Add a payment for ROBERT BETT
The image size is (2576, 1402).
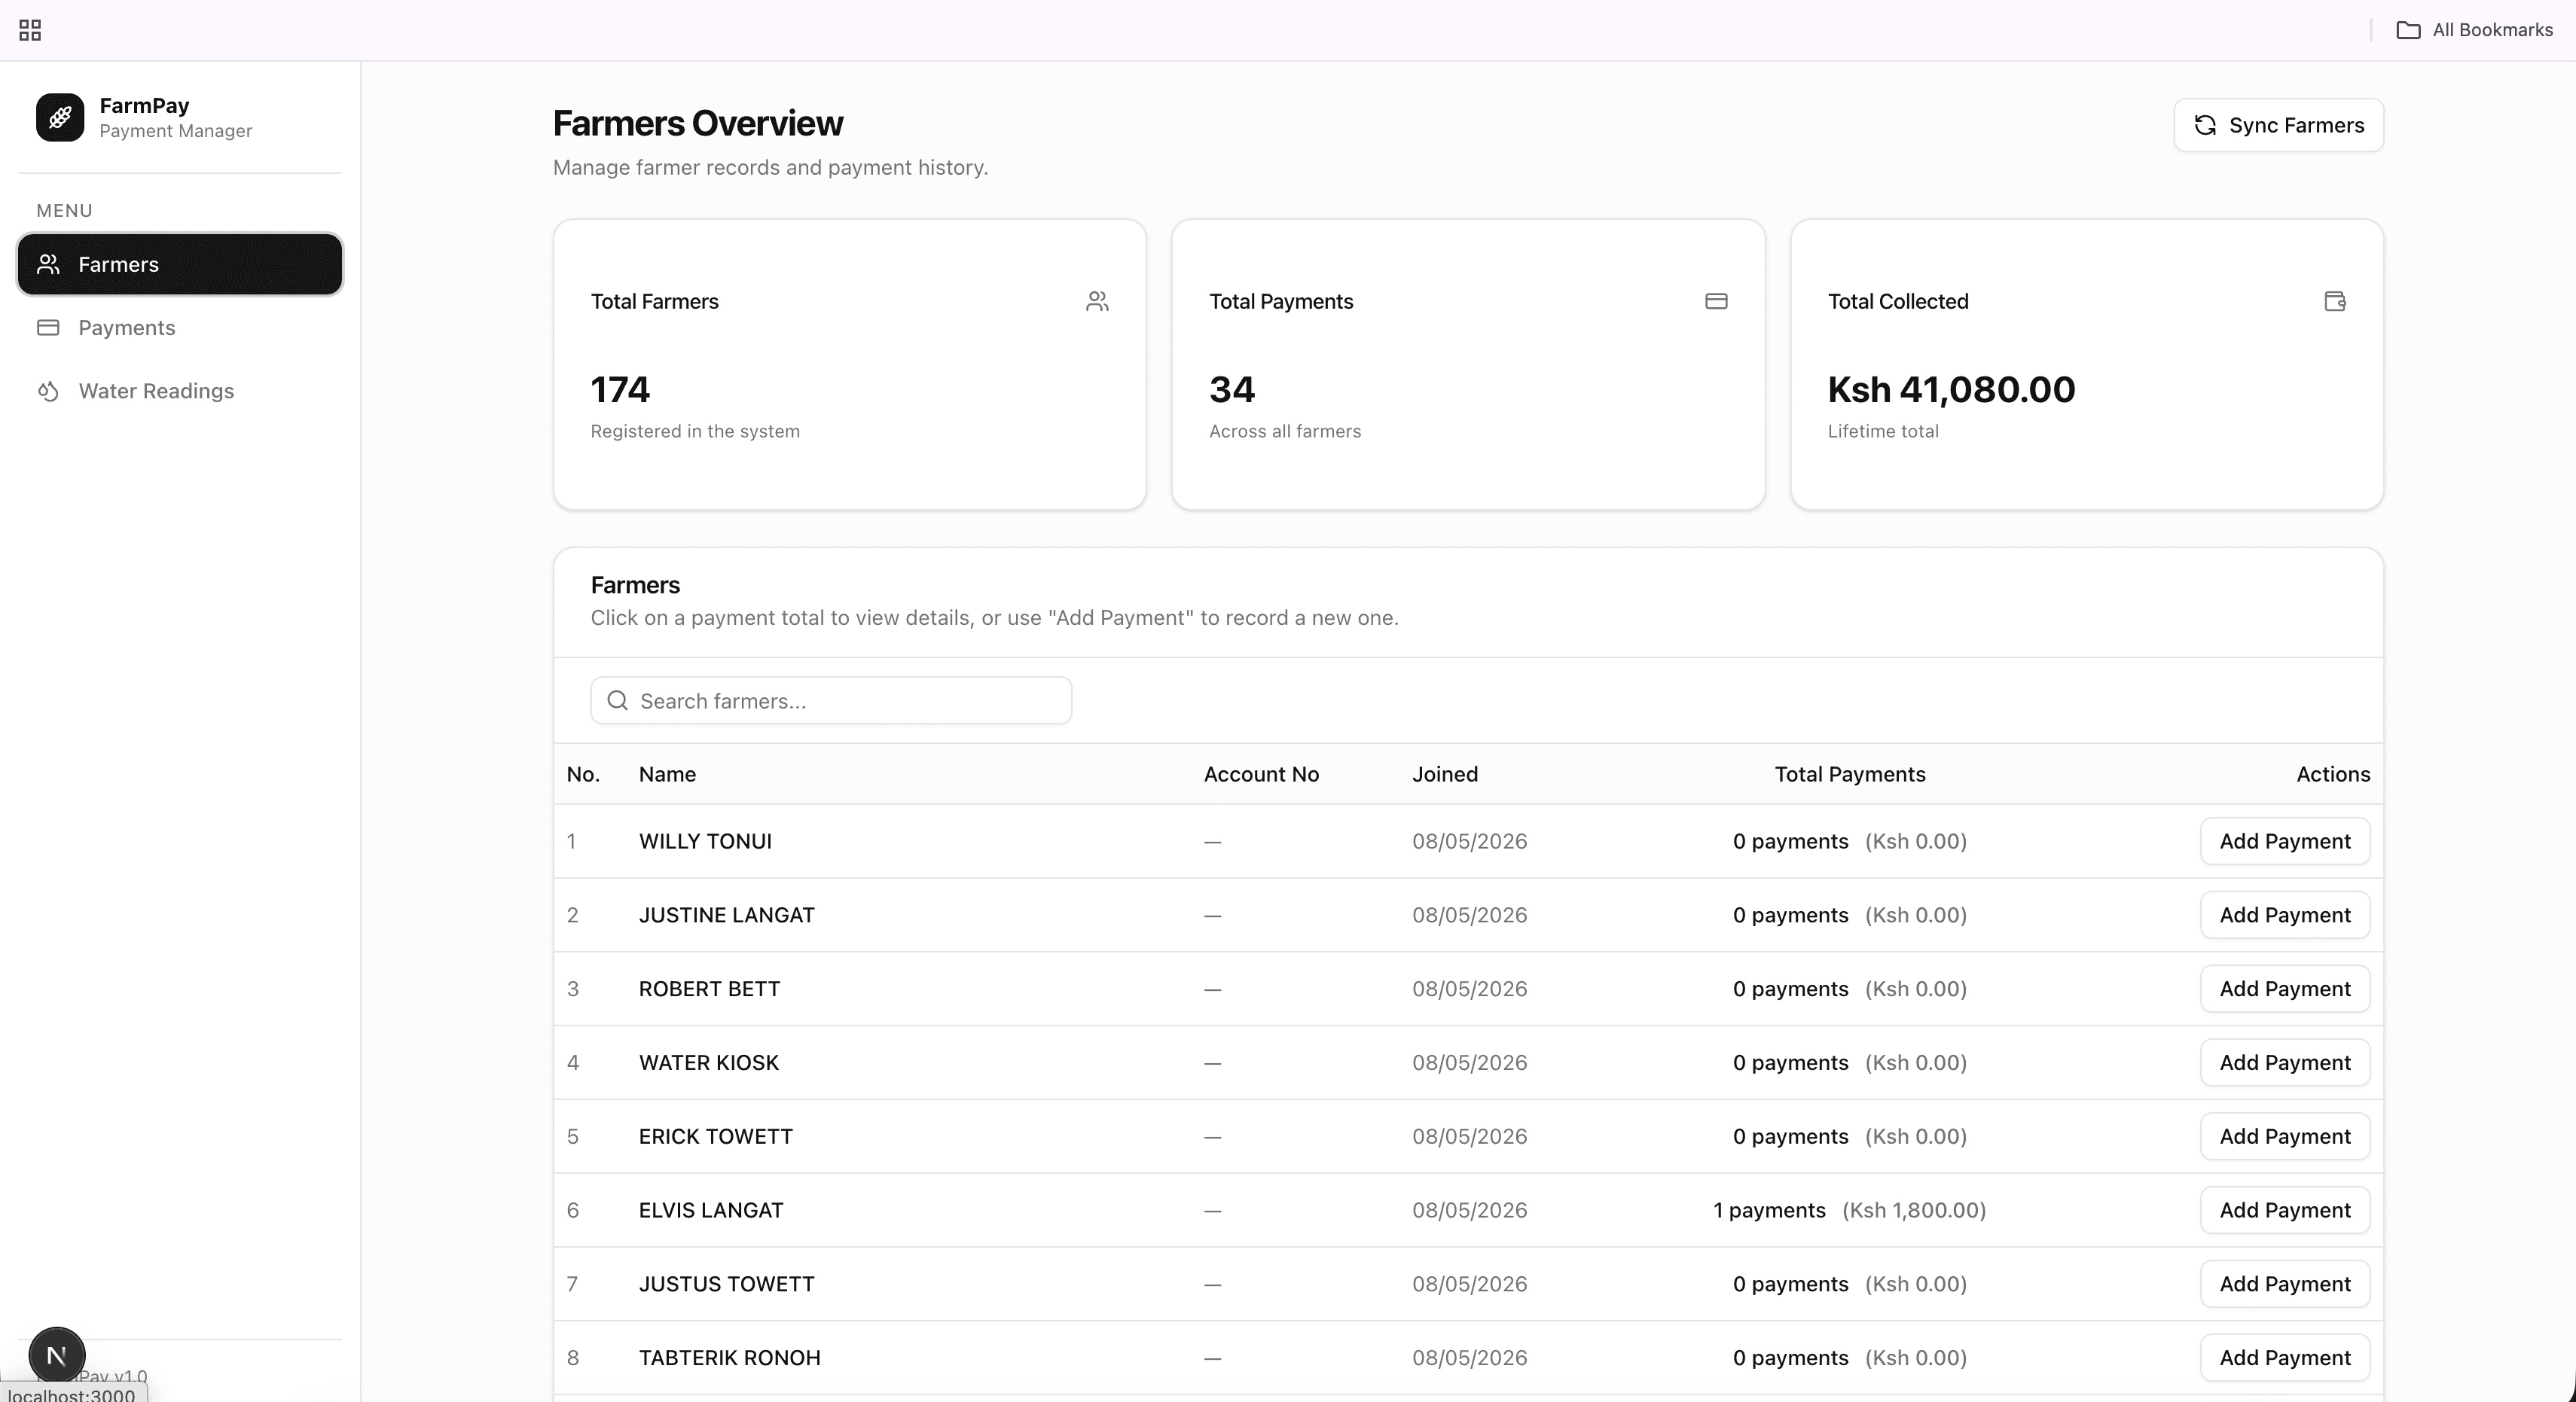tap(2285, 989)
